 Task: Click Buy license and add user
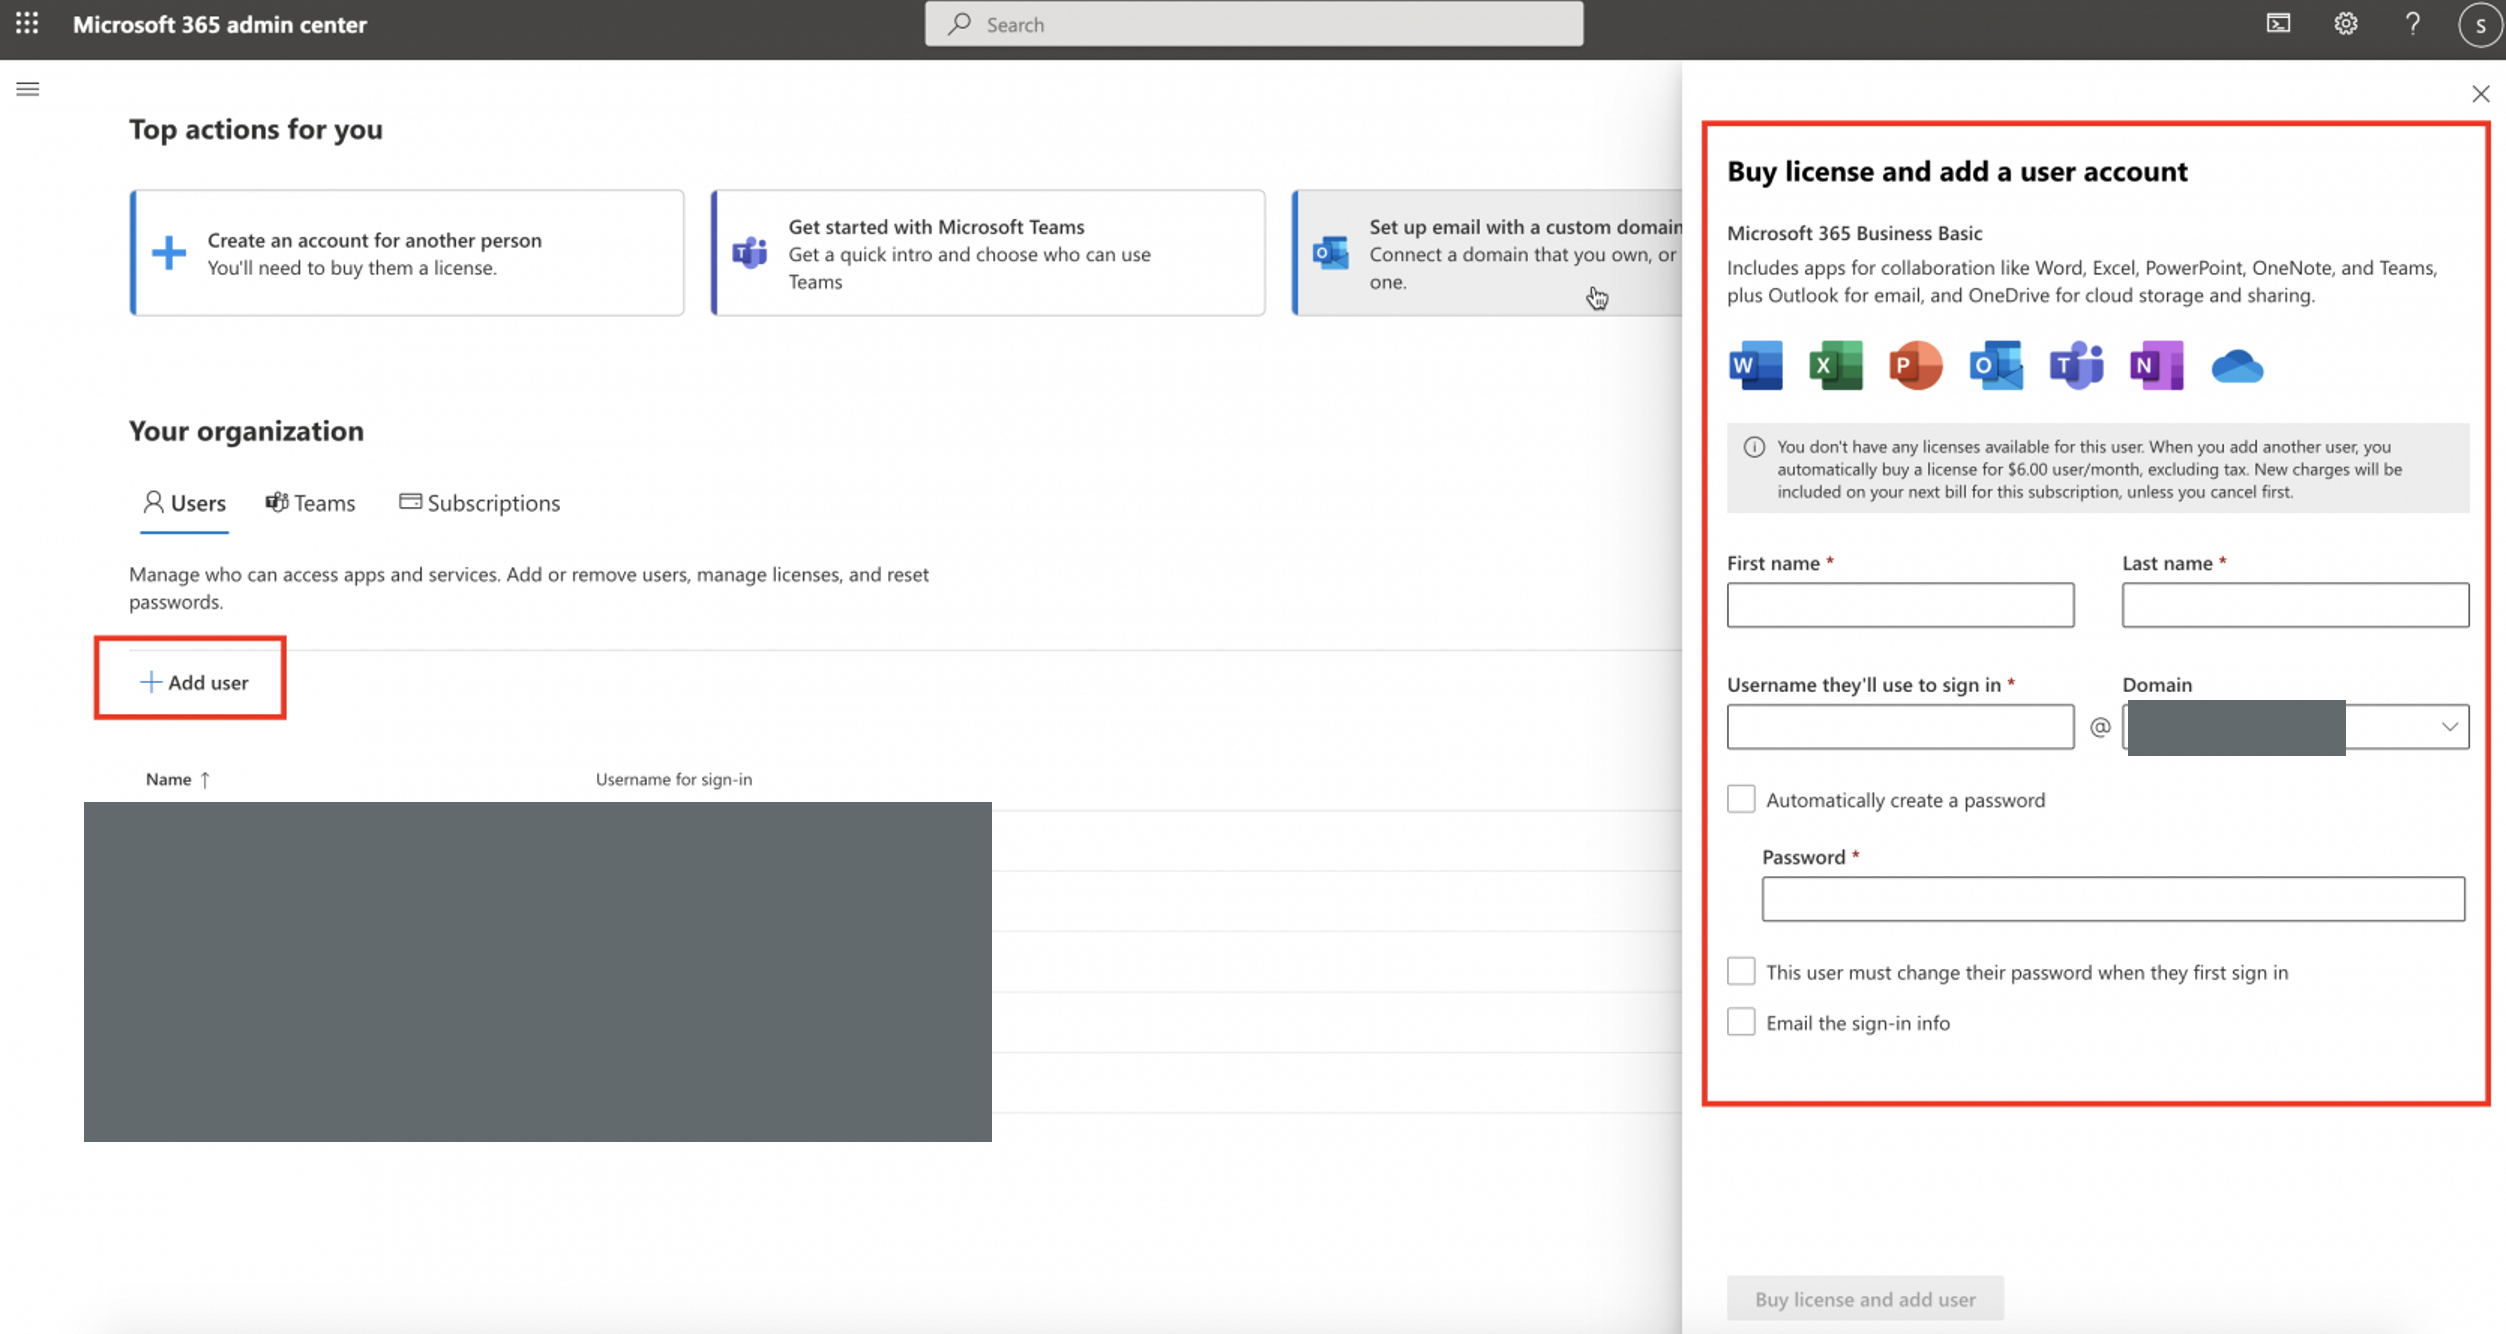coord(1865,1298)
